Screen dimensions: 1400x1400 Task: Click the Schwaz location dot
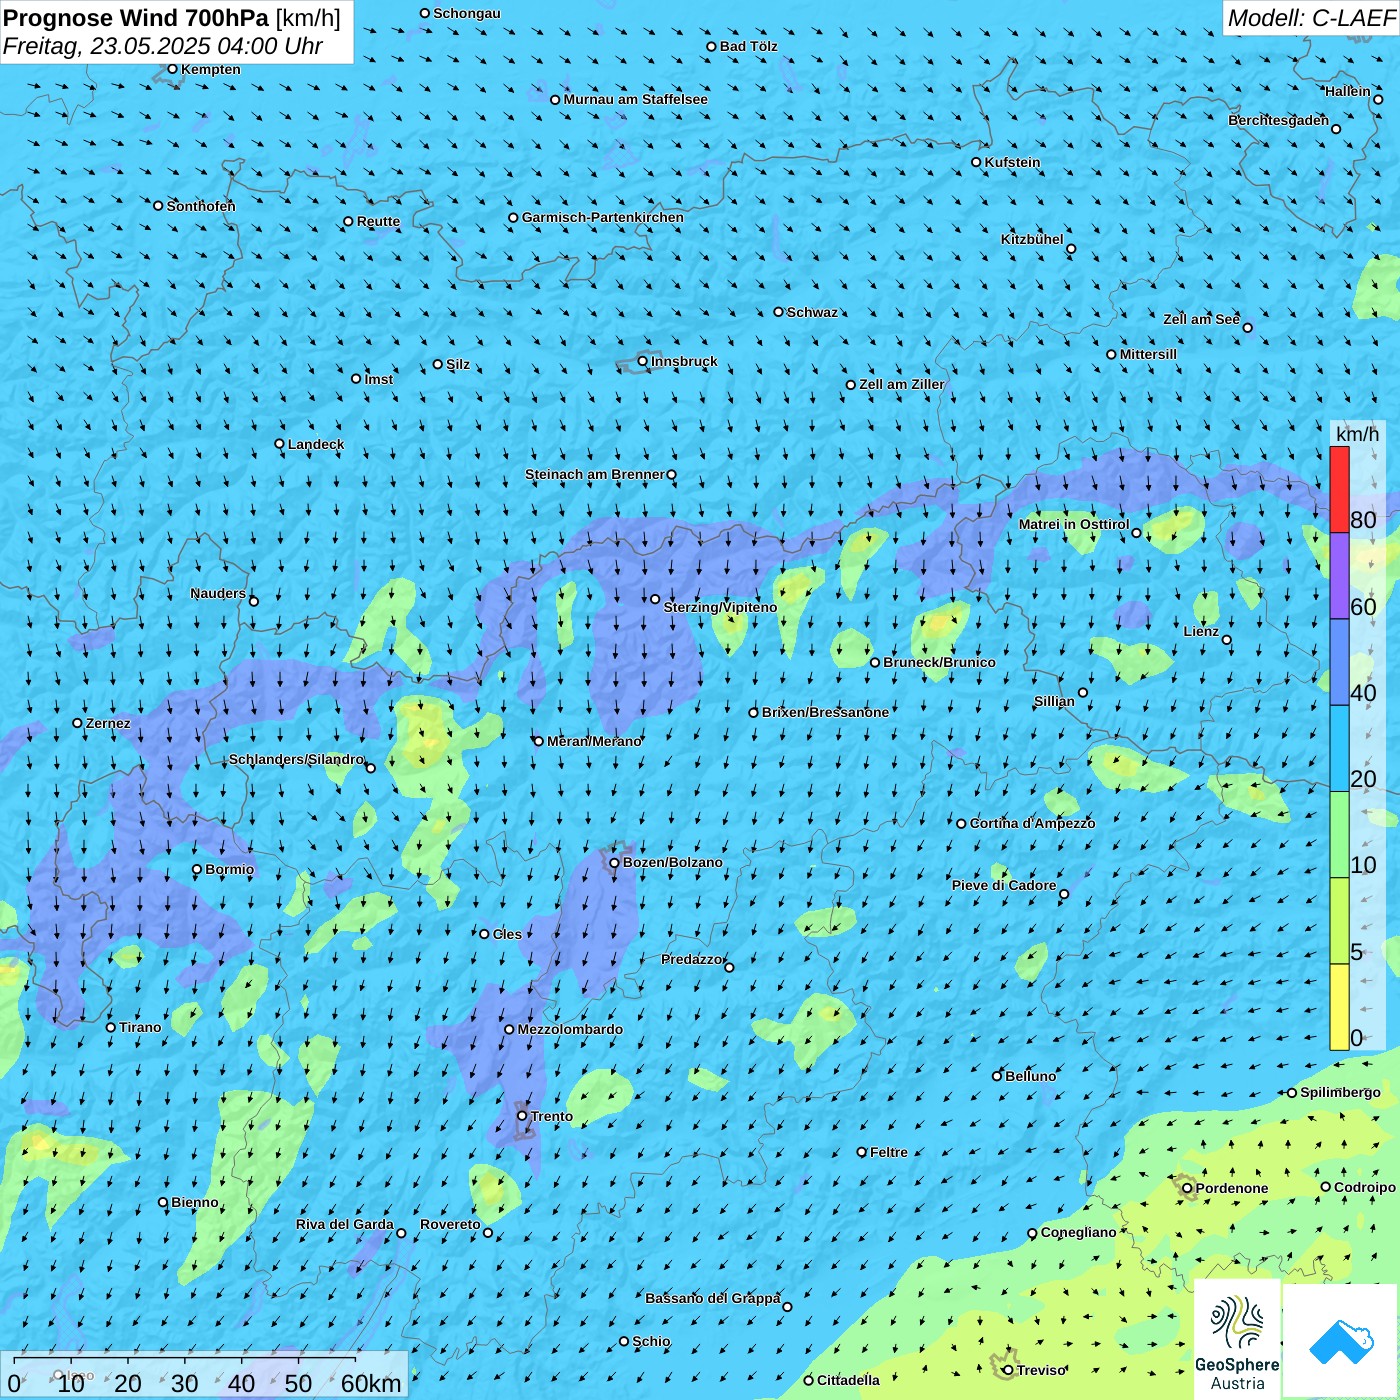tap(779, 312)
